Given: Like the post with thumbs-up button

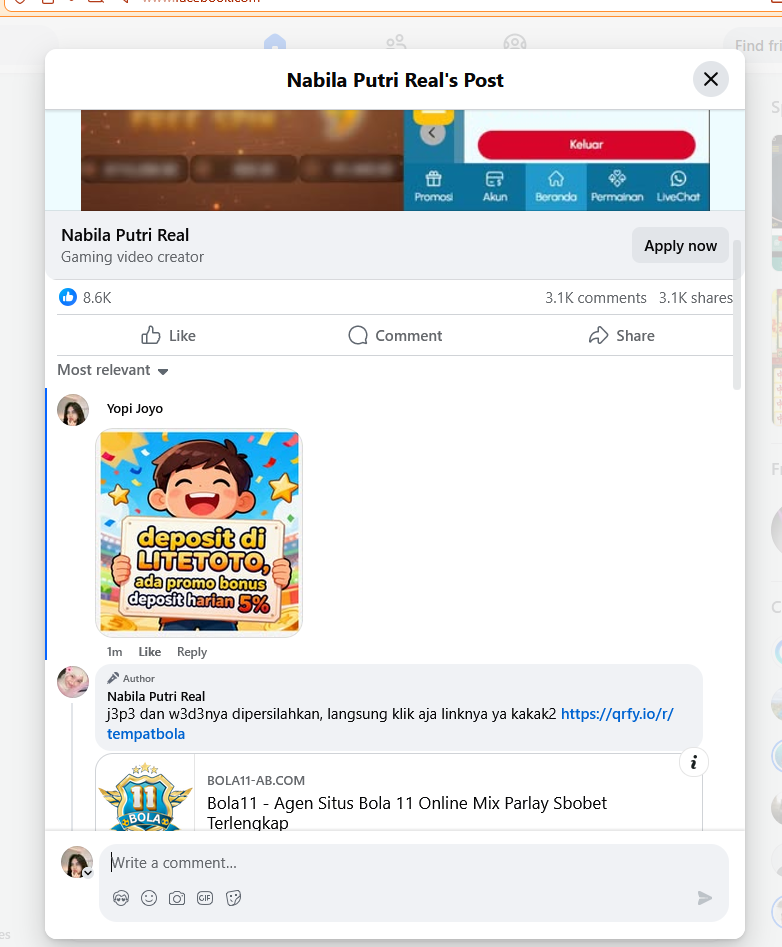Looking at the screenshot, I should click(168, 335).
